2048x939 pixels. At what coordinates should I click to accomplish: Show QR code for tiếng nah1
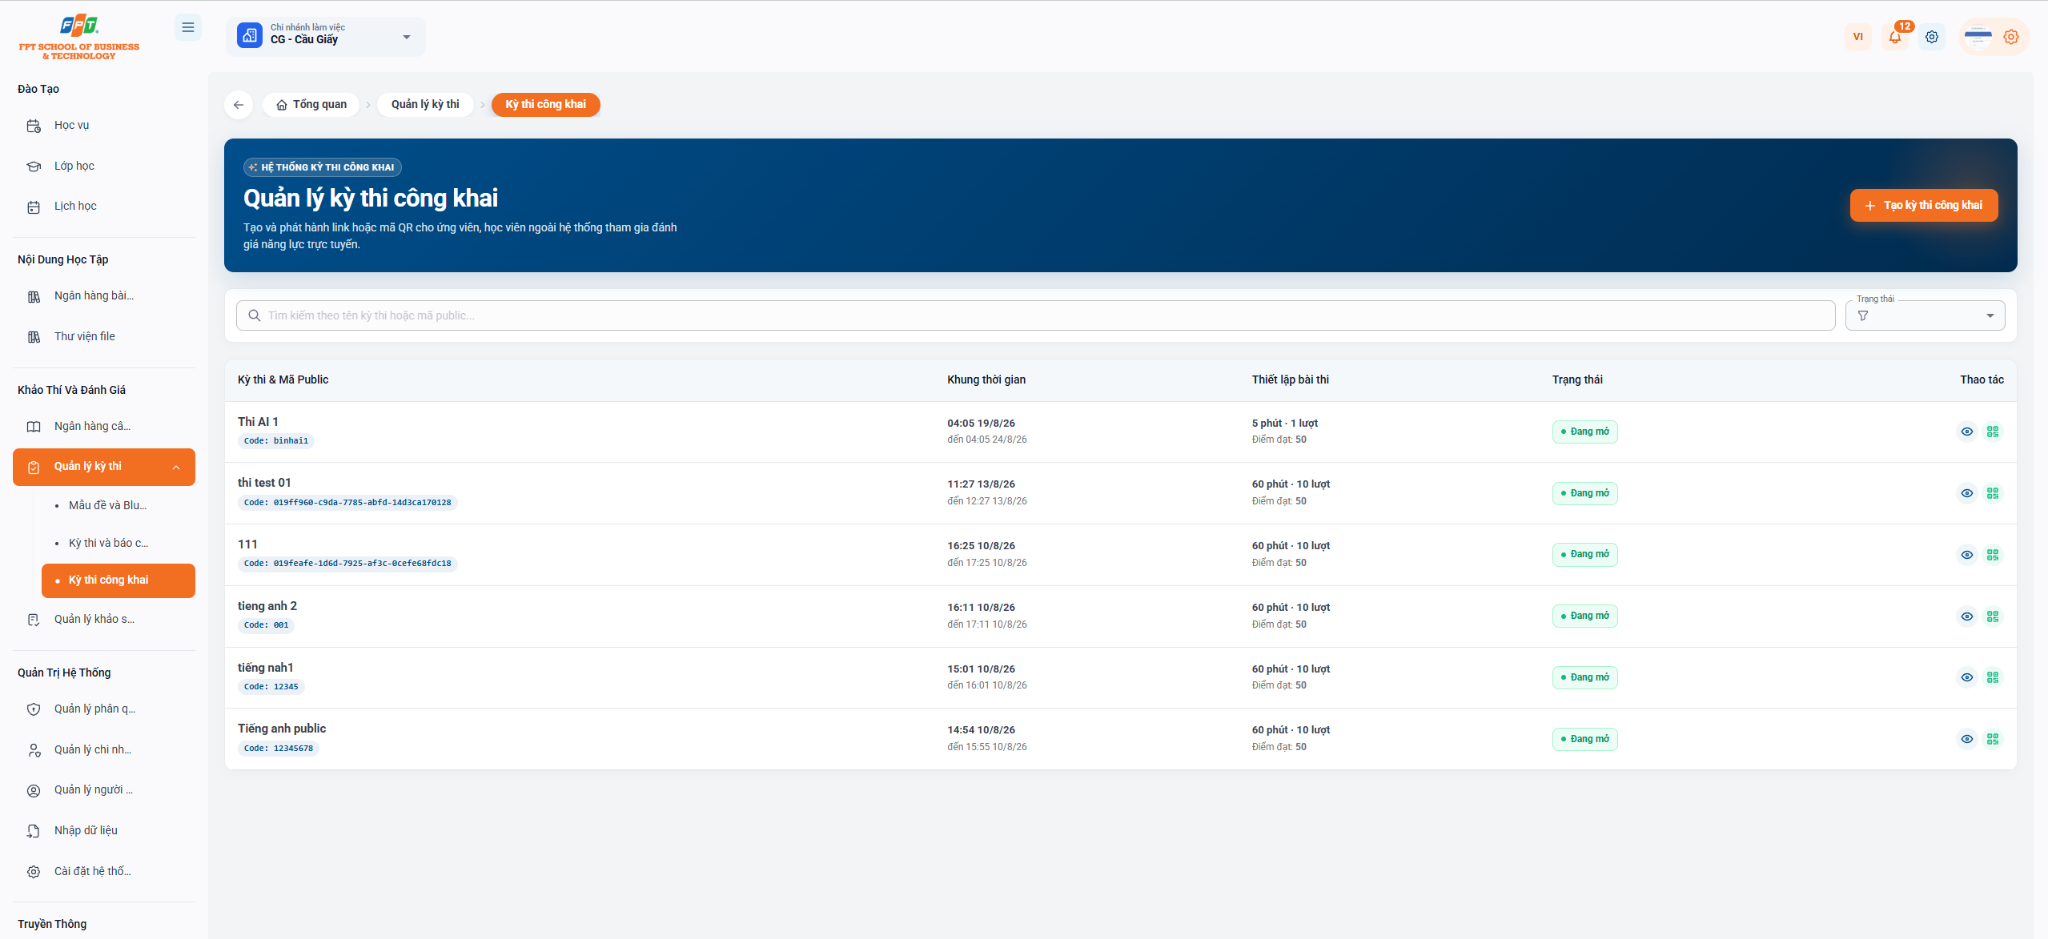tap(1993, 678)
